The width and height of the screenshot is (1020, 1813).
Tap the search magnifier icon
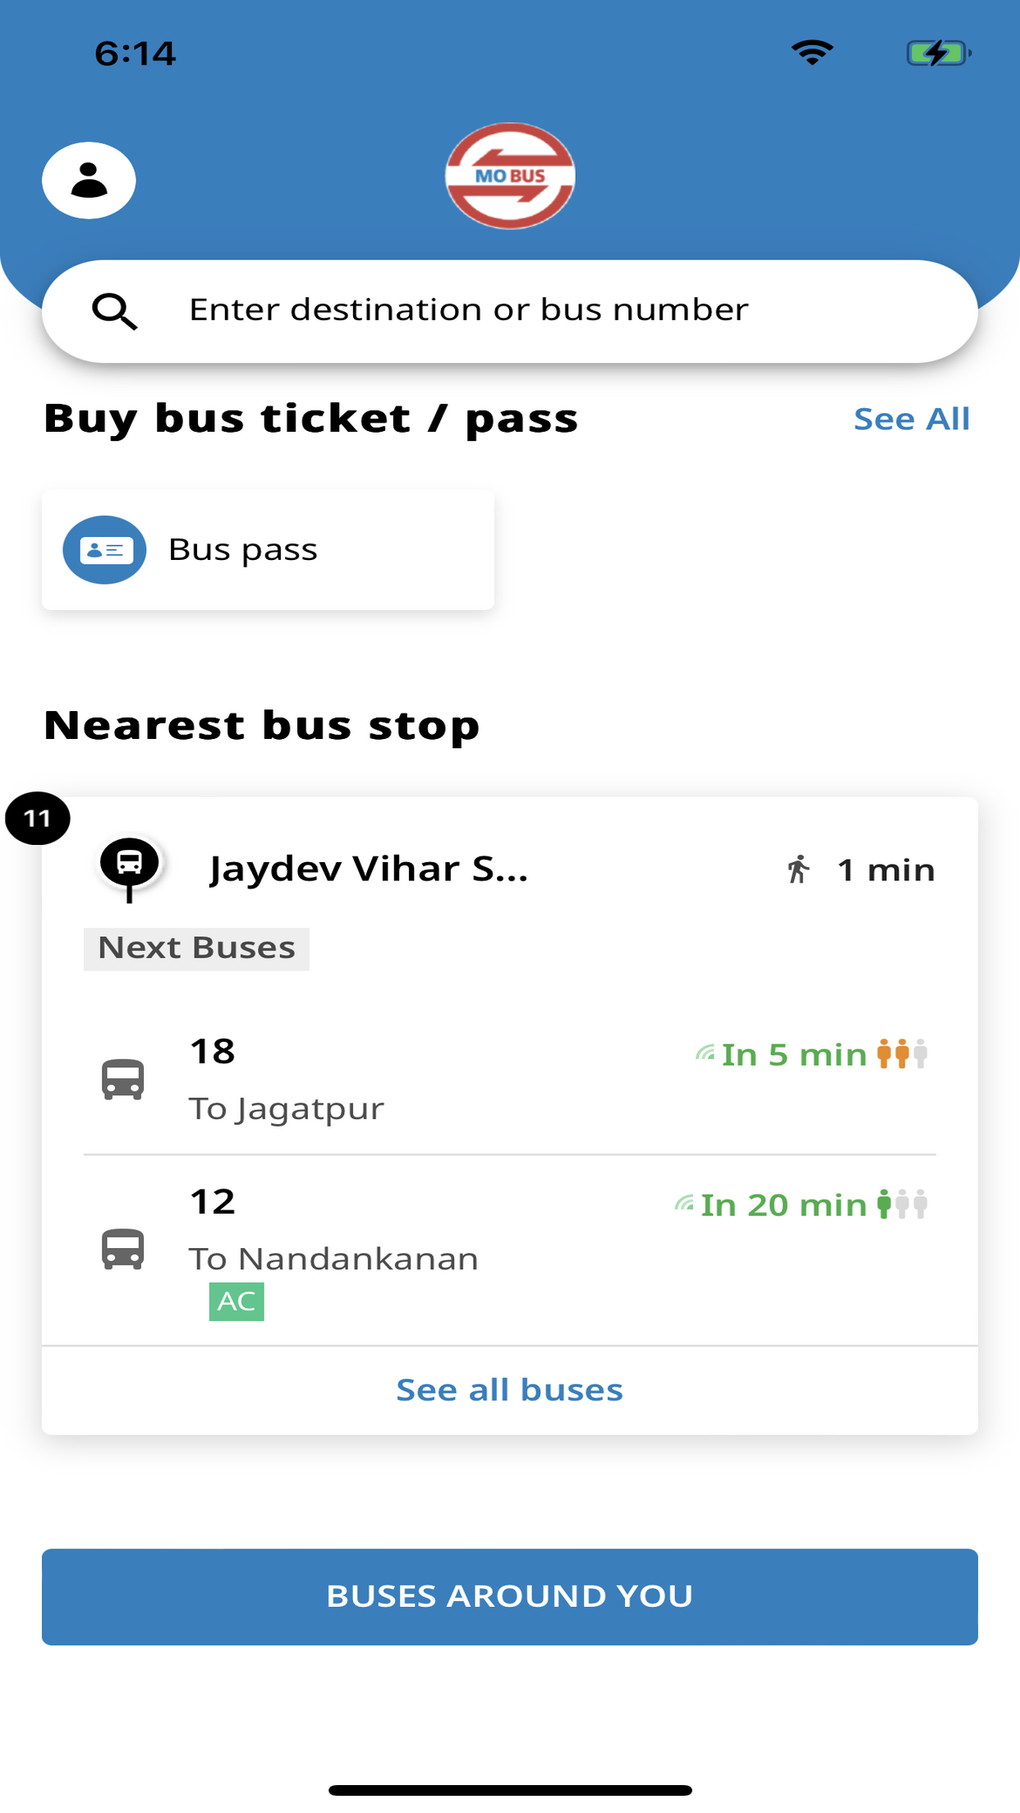pos(114,311)
